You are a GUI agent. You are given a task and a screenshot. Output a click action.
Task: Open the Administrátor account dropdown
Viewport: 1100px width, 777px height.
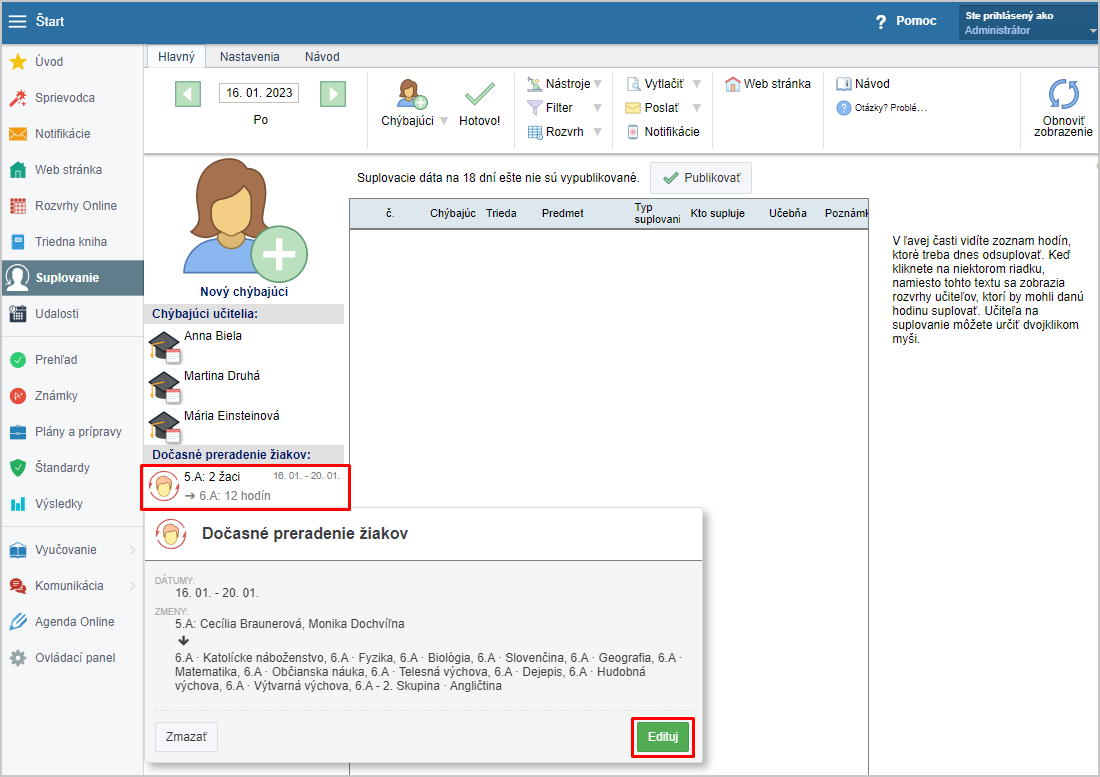point(1028,22)
